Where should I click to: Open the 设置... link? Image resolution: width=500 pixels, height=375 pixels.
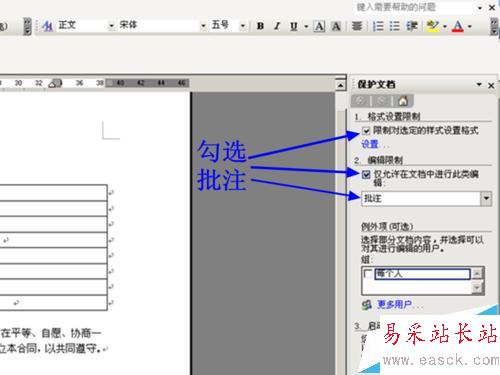(x=374, y=144)
